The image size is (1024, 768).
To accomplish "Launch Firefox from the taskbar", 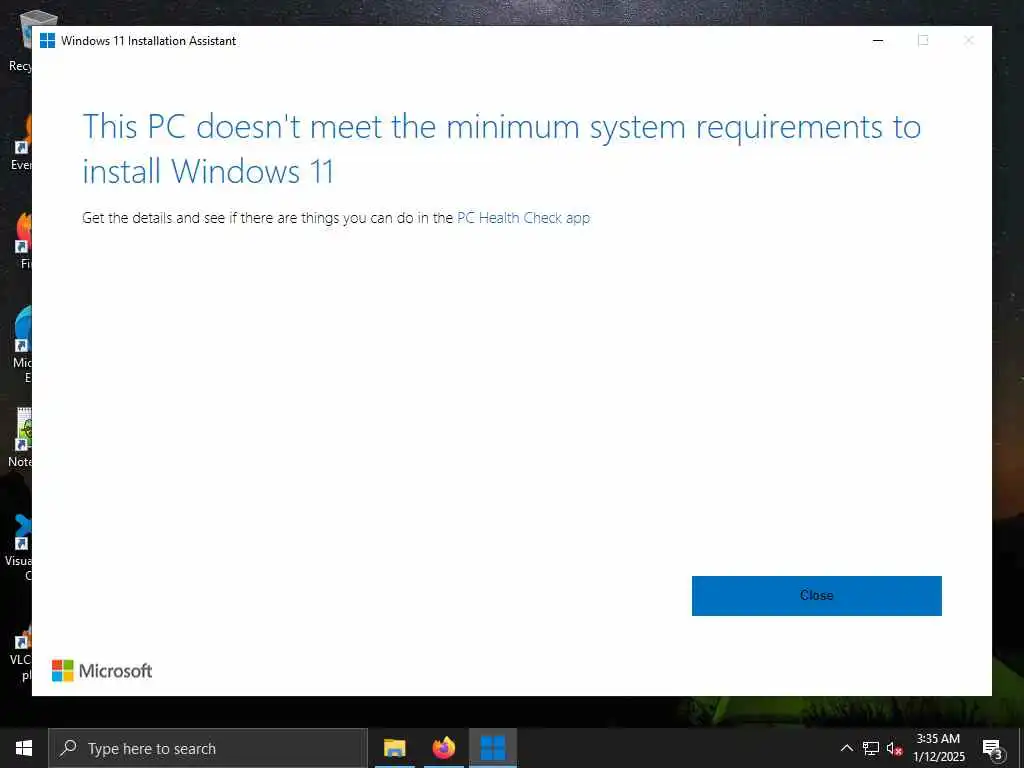I will point(444,748).
